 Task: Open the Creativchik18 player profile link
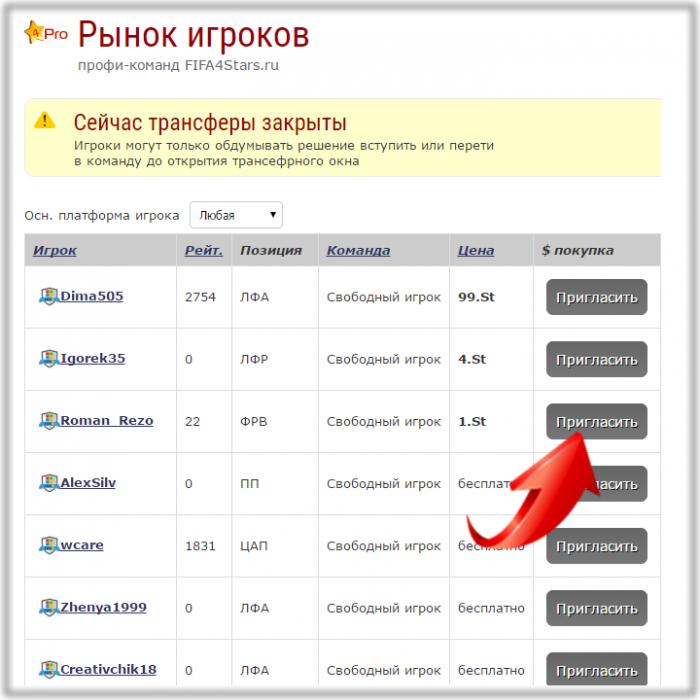[108, 669]
